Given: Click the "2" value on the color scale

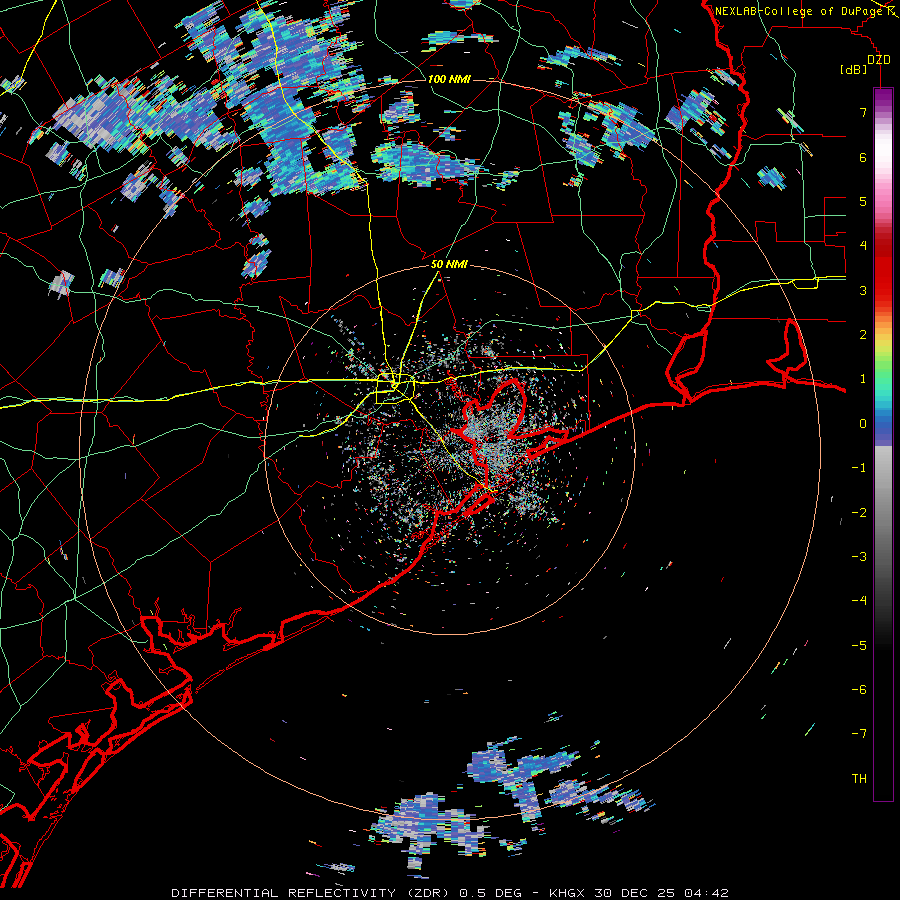Looking at the screenshot, I should (x=862, y=335).
